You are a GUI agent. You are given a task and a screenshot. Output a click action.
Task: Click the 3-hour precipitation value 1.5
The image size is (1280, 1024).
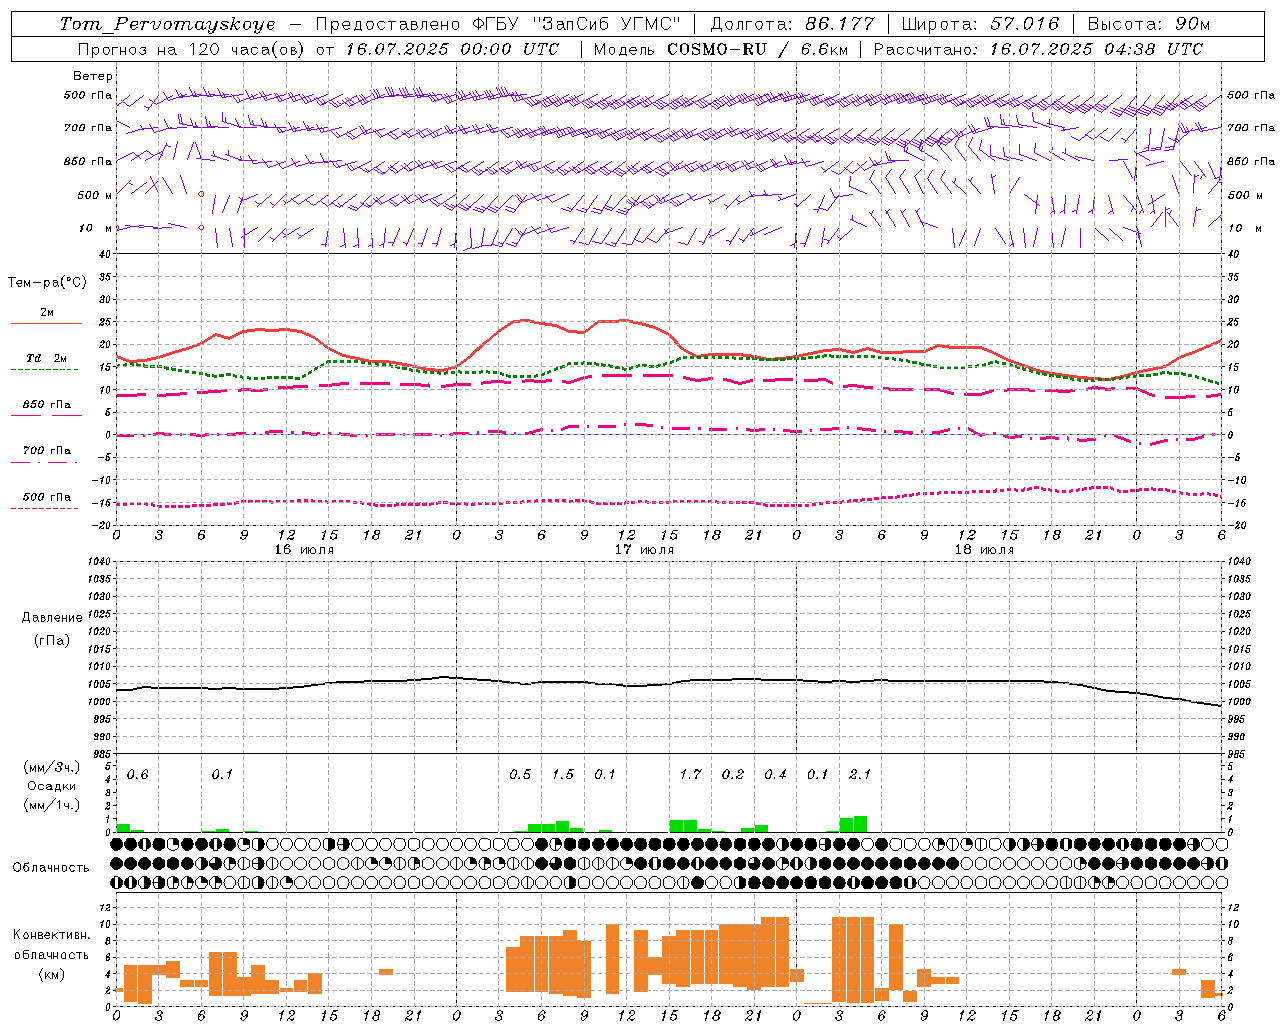563,775
